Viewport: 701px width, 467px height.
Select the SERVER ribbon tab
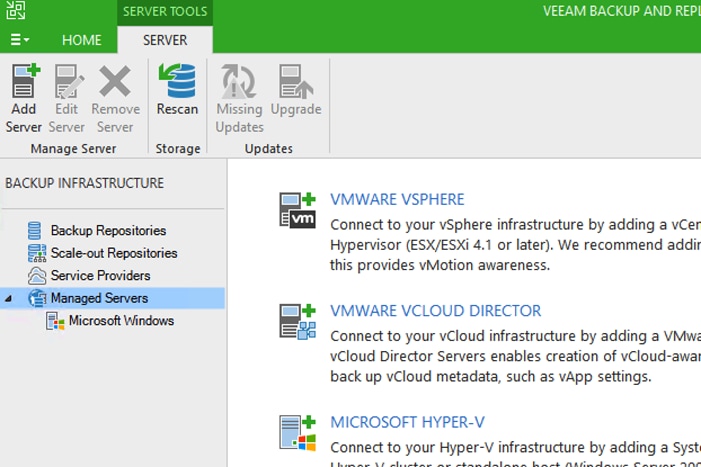[x=165, y=40]
